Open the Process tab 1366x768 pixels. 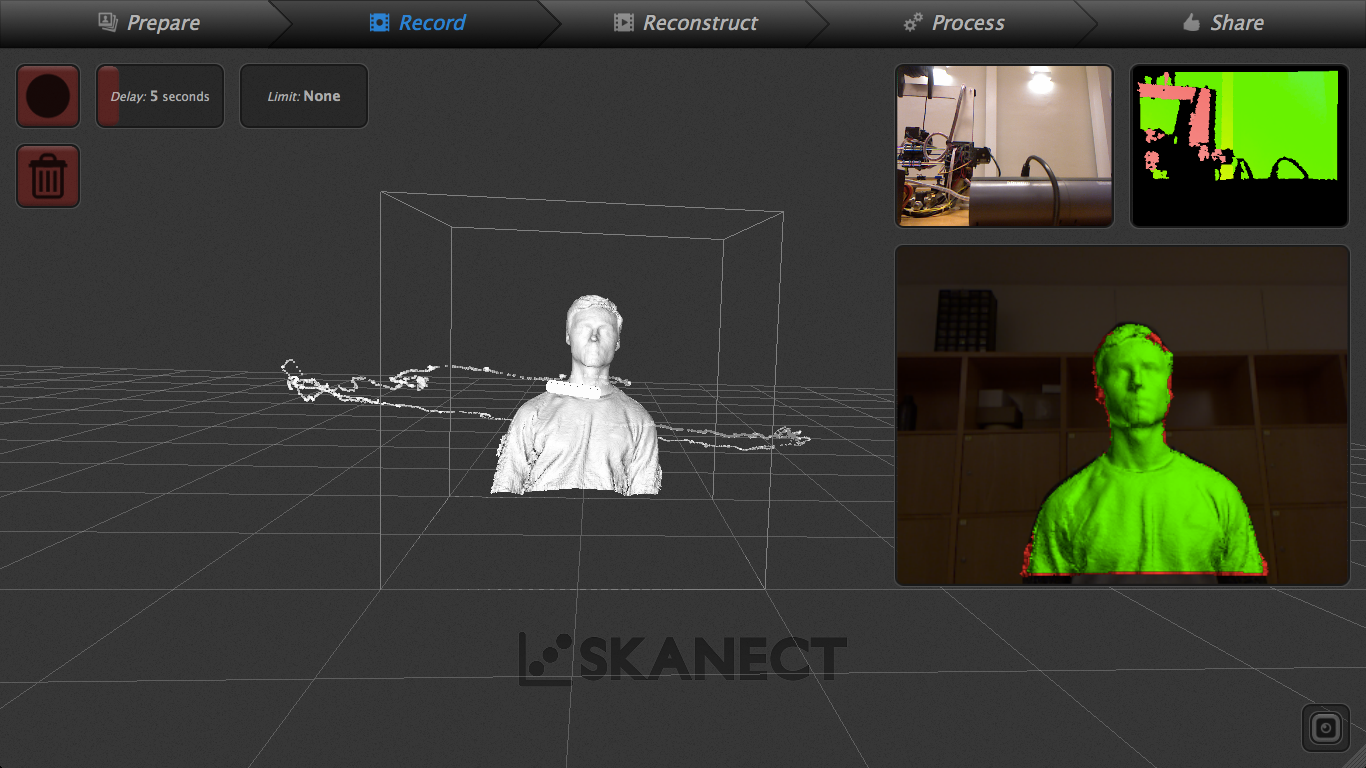pyautogui.click(x=953, y=23)
